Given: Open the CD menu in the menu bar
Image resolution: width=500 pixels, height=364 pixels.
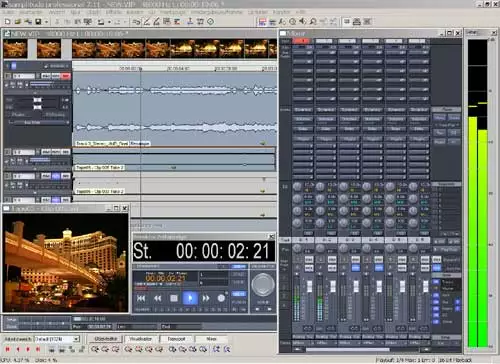Looking at the screenshot, I should (x=151, y=12).
